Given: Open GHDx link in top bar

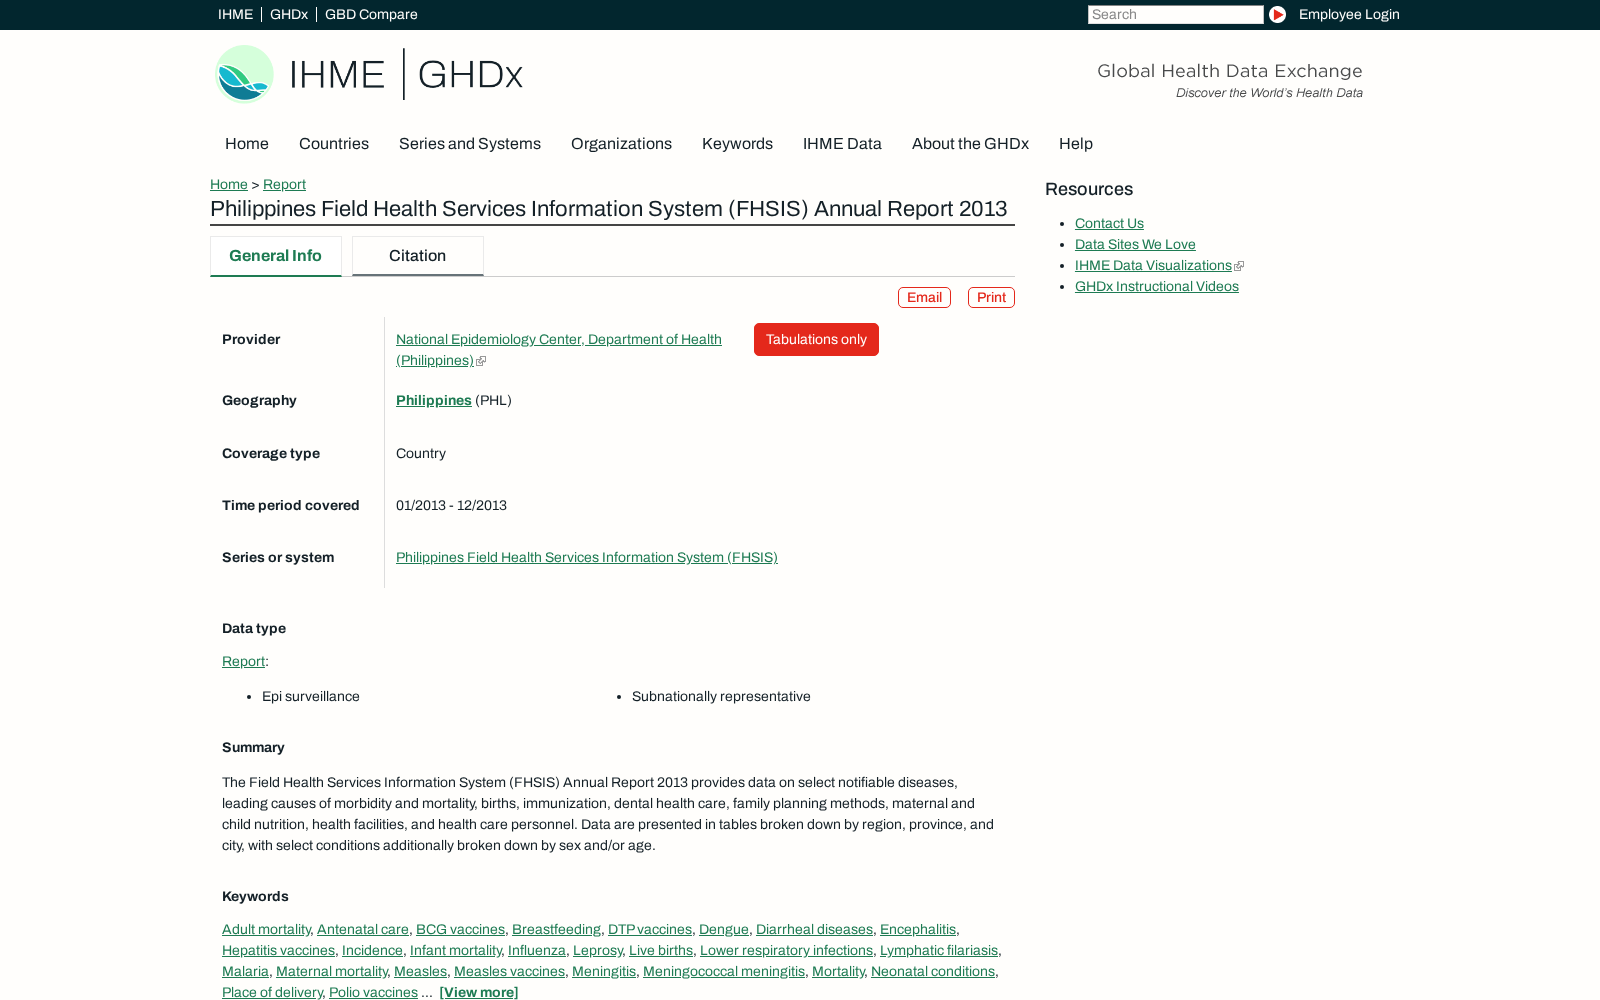Looking at the screenshot, I should 289,14.
